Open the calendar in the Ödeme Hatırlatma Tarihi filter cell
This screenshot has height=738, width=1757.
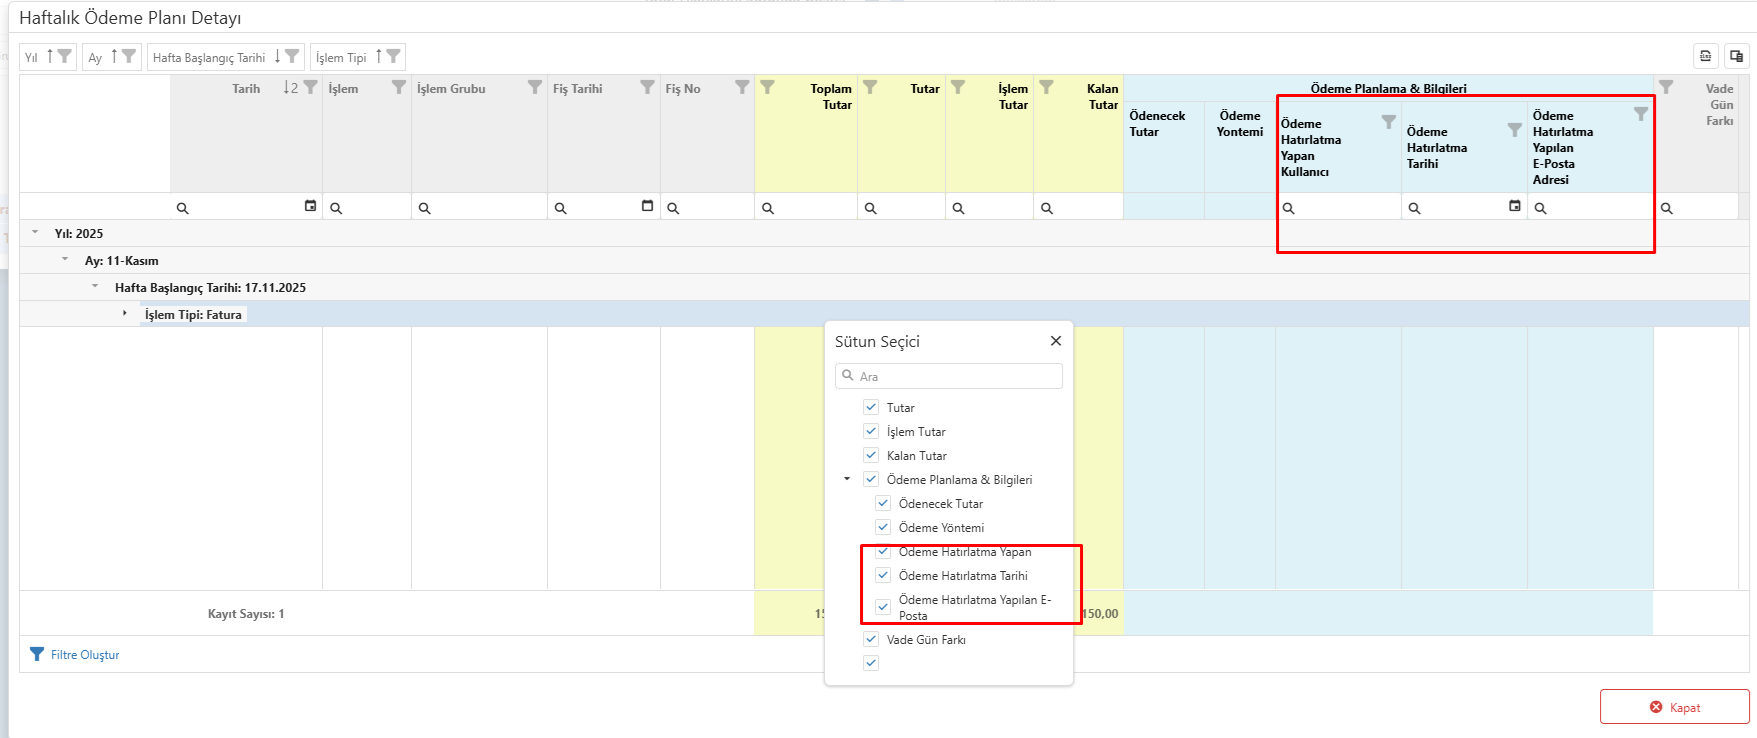click(x=1515, y=206)
